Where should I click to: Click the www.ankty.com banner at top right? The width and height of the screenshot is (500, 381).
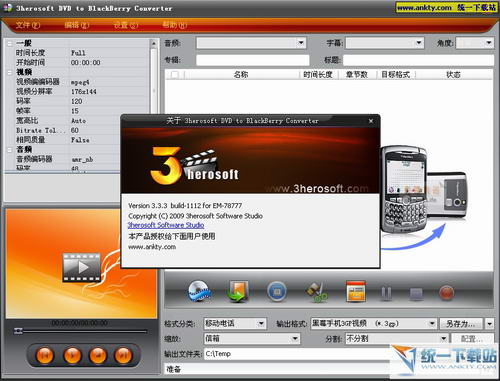446,7
